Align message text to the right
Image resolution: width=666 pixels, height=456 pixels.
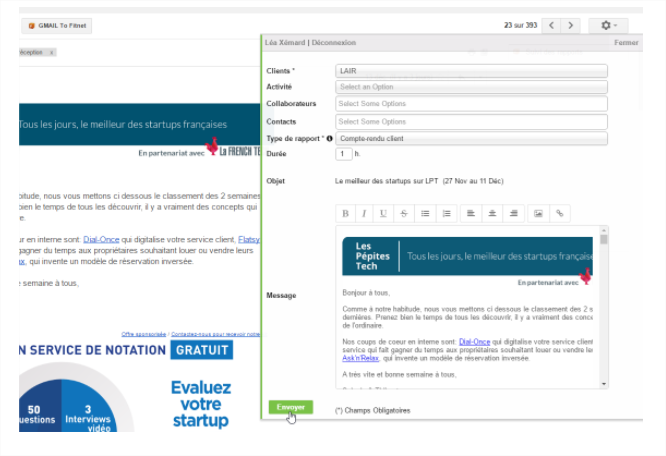[x=514, y=213]
